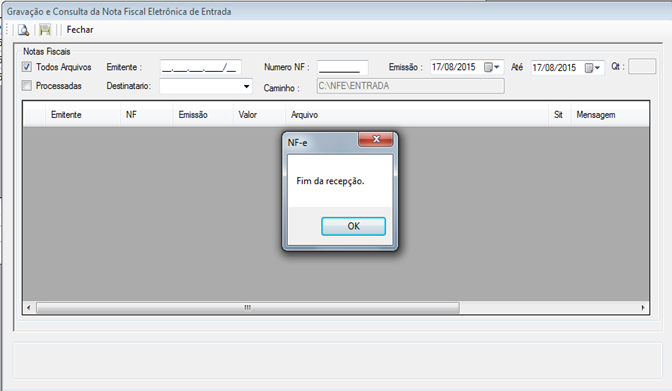Click the scrollbar right arrow
Screen dimensions: 672x391
643,307
